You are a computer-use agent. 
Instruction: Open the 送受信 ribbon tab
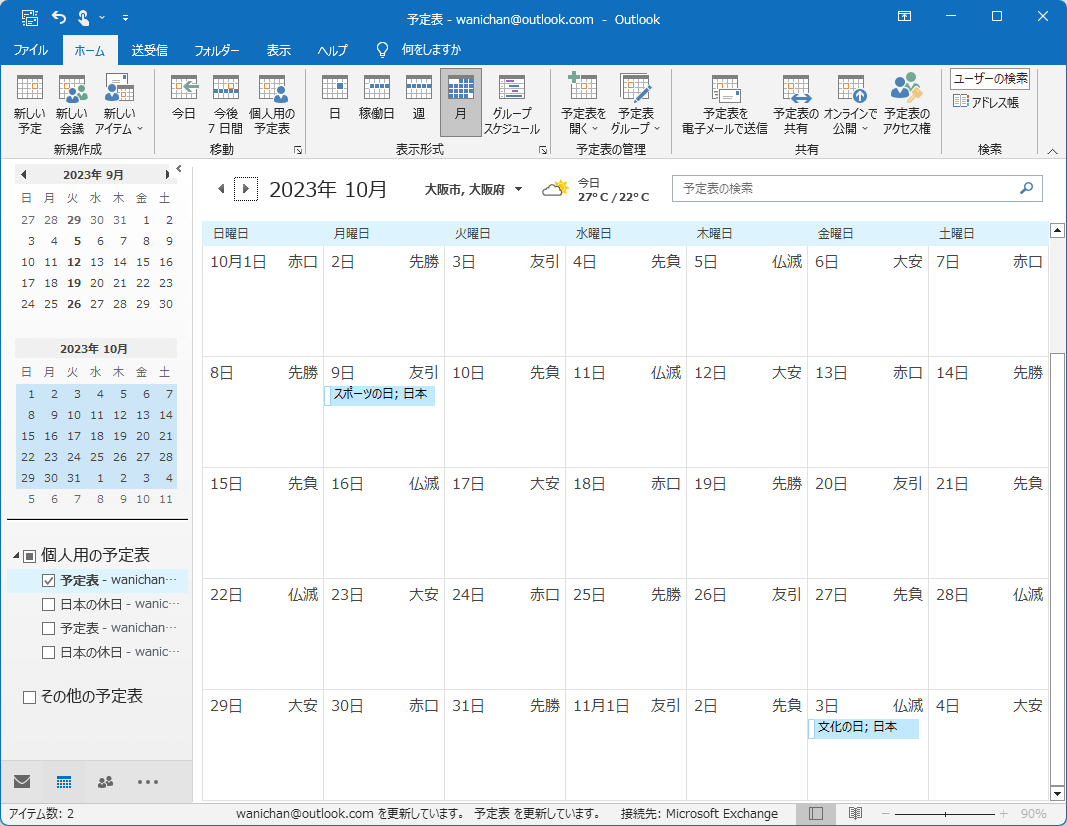(149, 50)
